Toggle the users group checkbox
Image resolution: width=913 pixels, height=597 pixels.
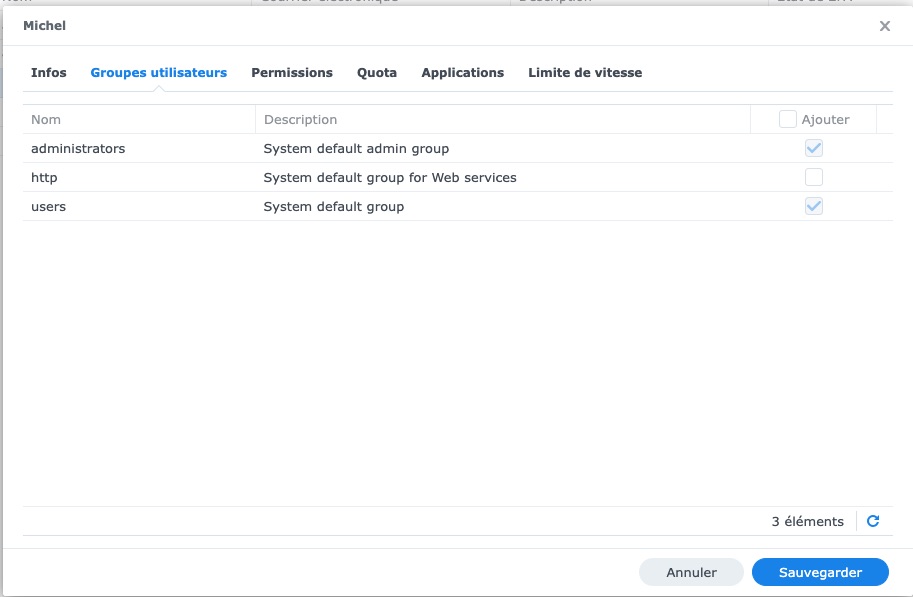pos(814,206)
